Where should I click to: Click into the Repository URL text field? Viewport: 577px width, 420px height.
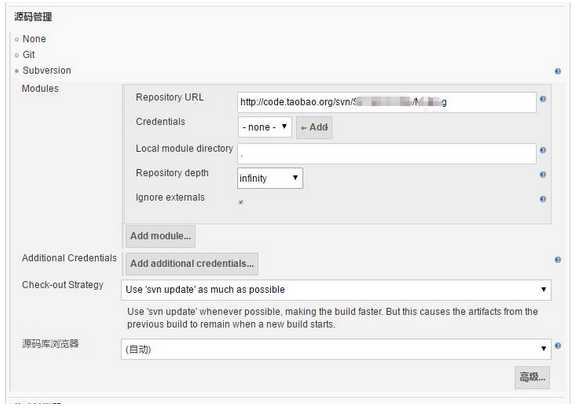point(387,102)
